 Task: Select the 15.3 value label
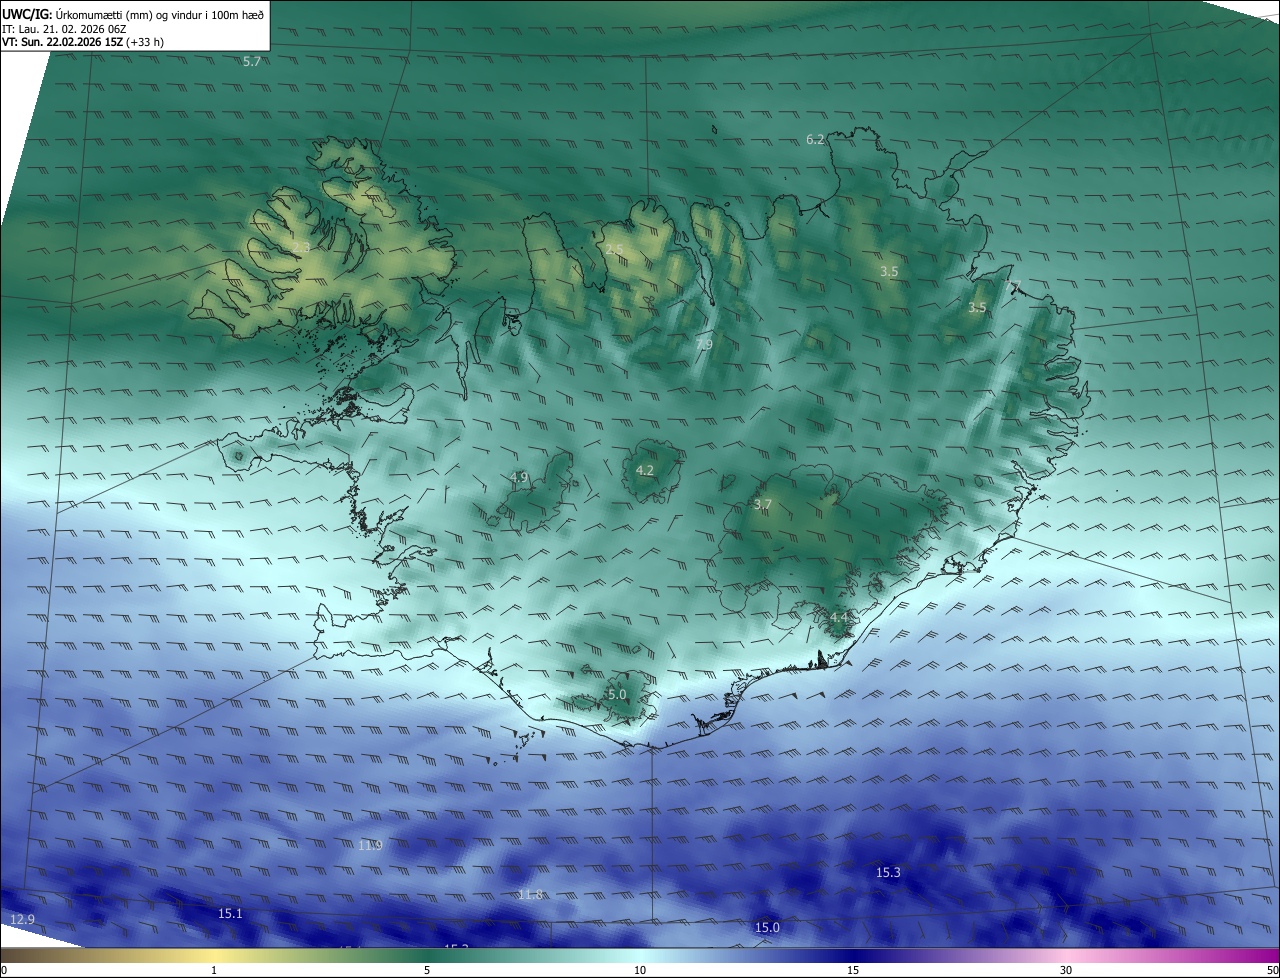888,872
